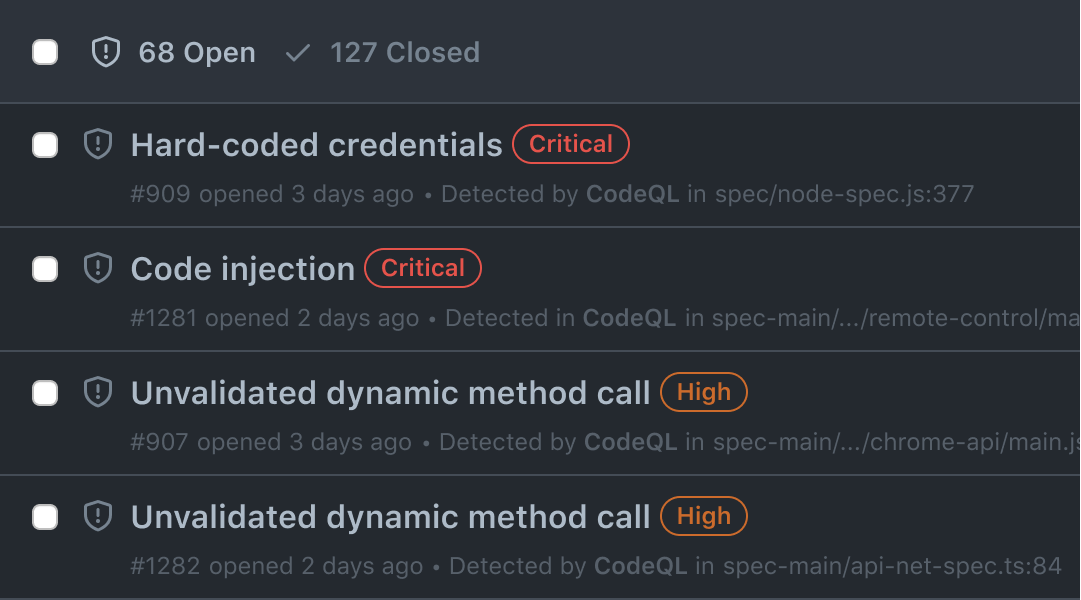The height and width of the screenshot is (600, 1081).
Task: Open the Unvalidated dynamic method call alert #907
Action: click(389, 392)
